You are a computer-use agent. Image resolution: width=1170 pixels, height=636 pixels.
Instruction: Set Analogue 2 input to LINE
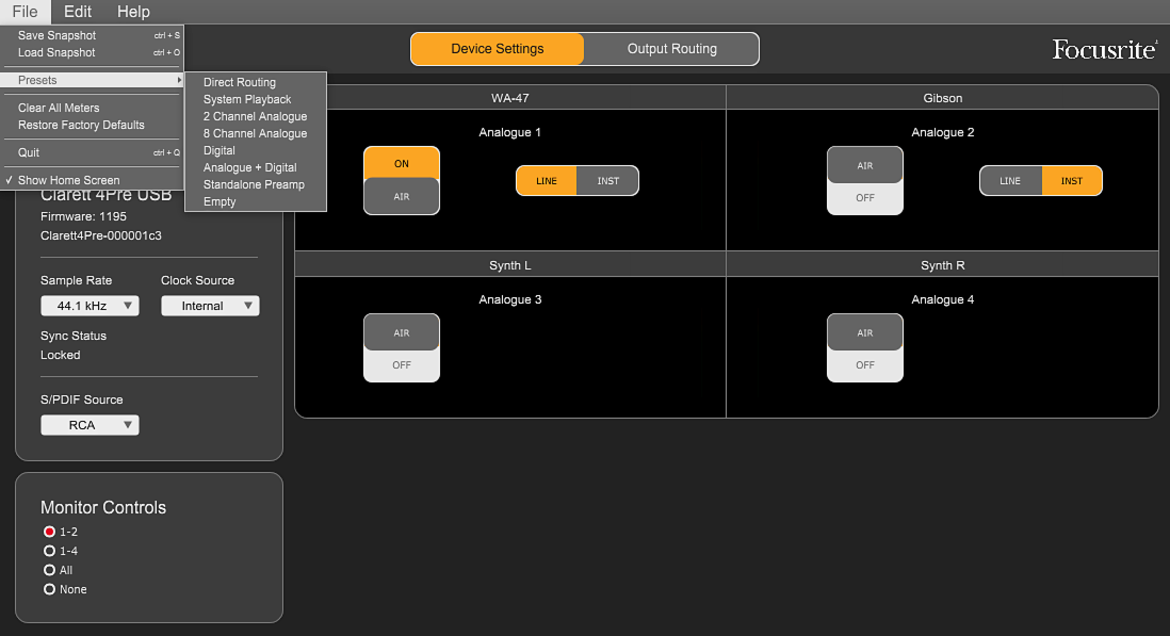(1010, 181)
